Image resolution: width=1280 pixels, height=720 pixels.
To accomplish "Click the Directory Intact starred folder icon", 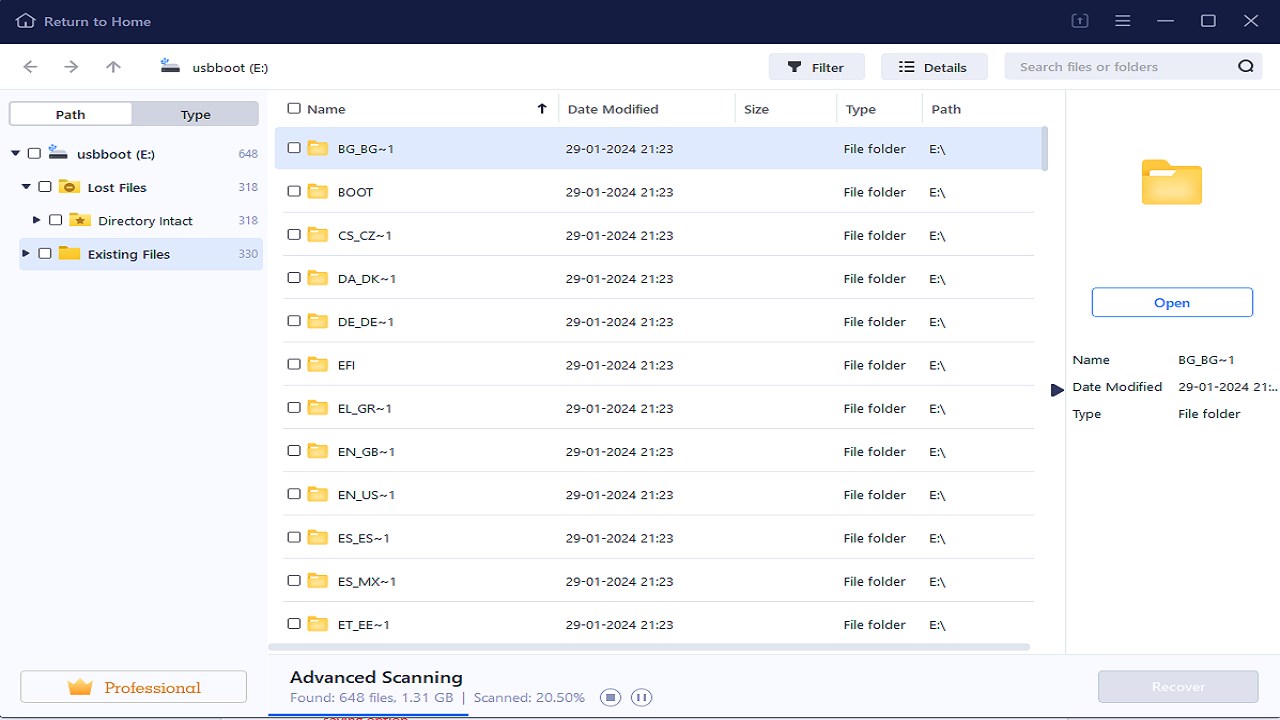I will [x=80, y=220].
